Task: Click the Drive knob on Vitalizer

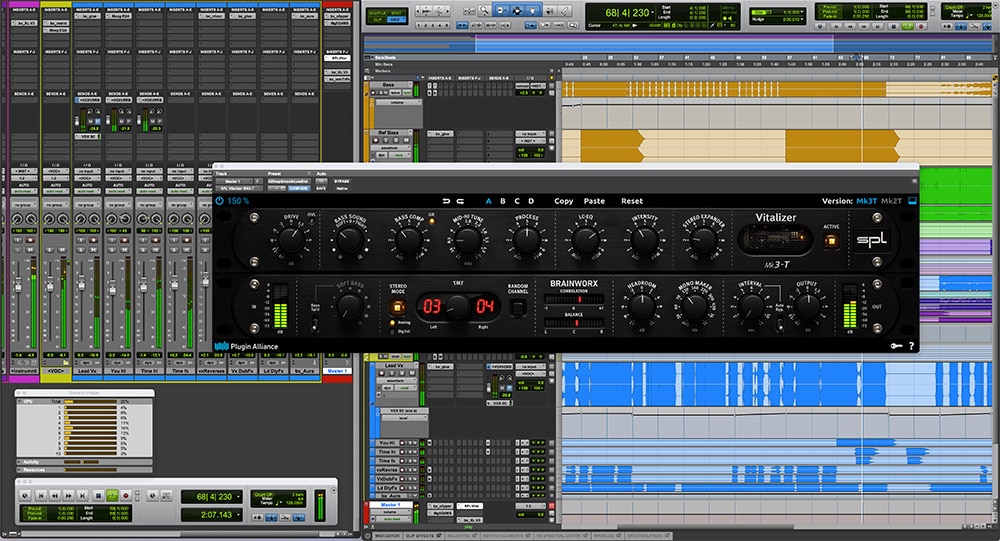Action: coord(290,241)
